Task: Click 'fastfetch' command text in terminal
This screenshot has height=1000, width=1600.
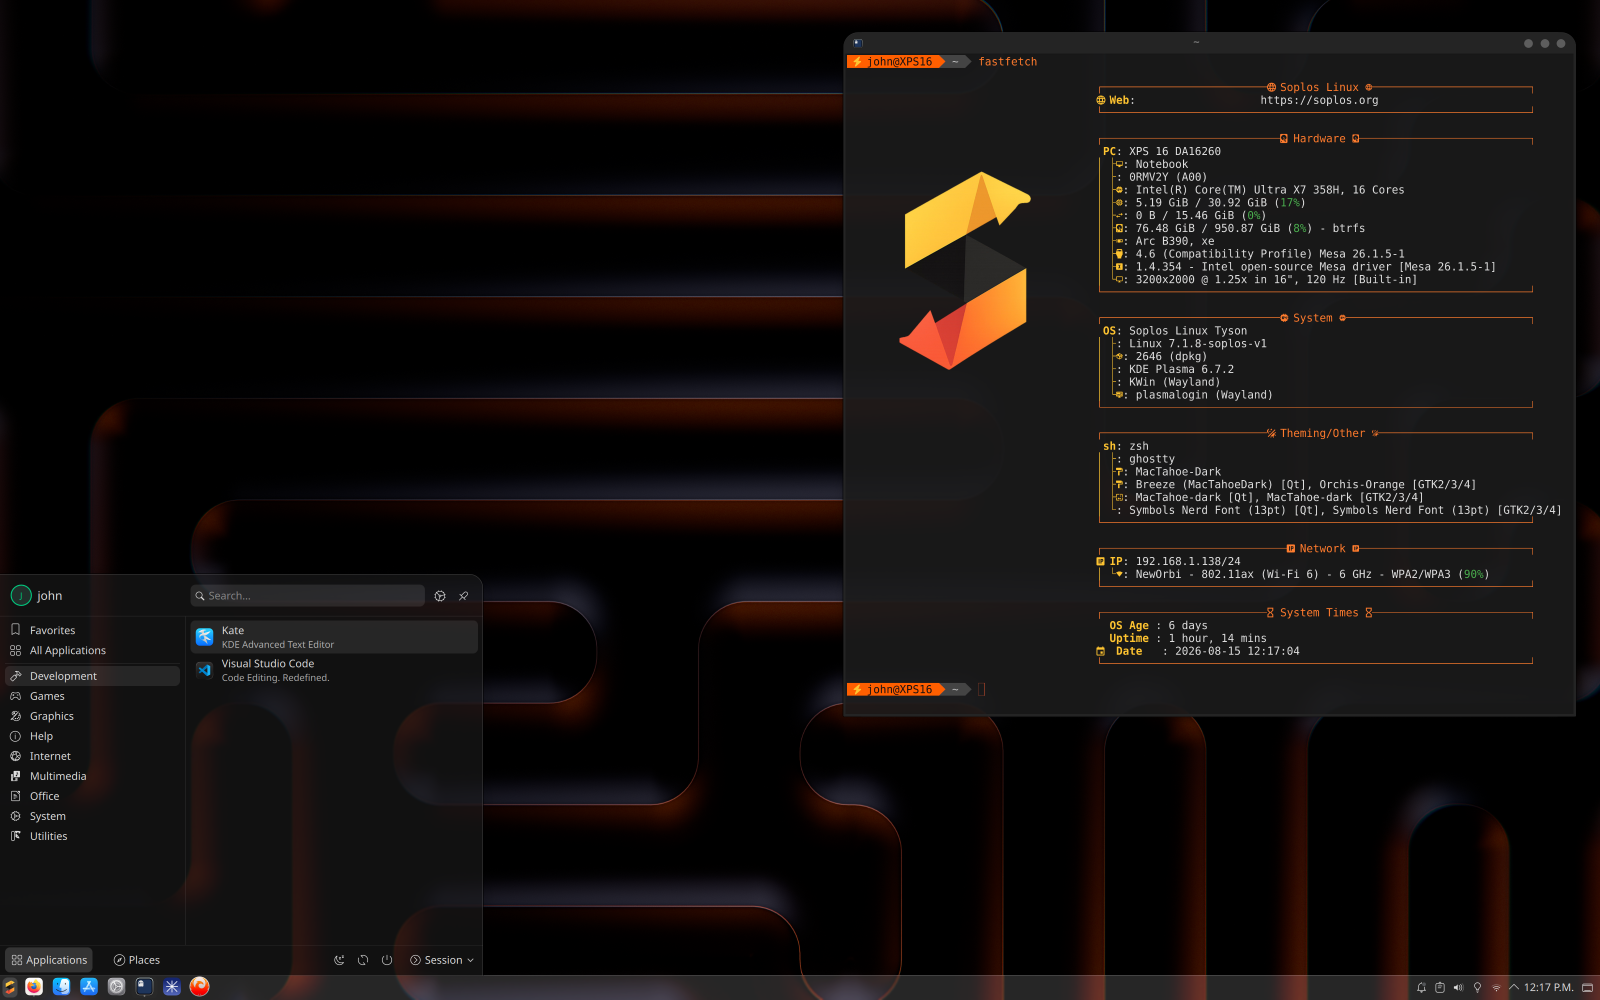Action: (1008, 62)
